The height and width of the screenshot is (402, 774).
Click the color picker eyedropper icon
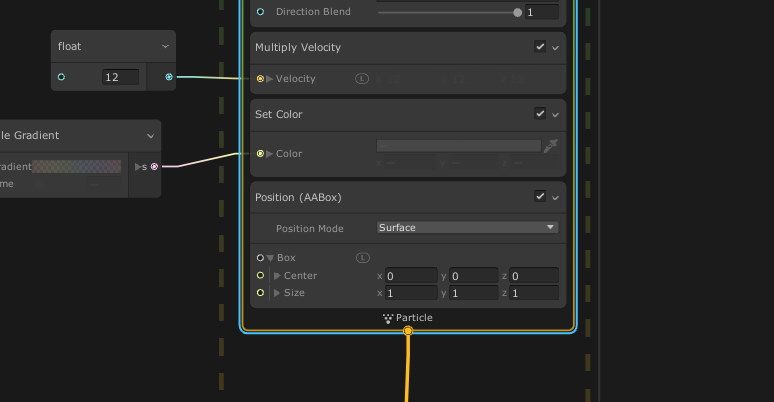[x=550, y=146]
